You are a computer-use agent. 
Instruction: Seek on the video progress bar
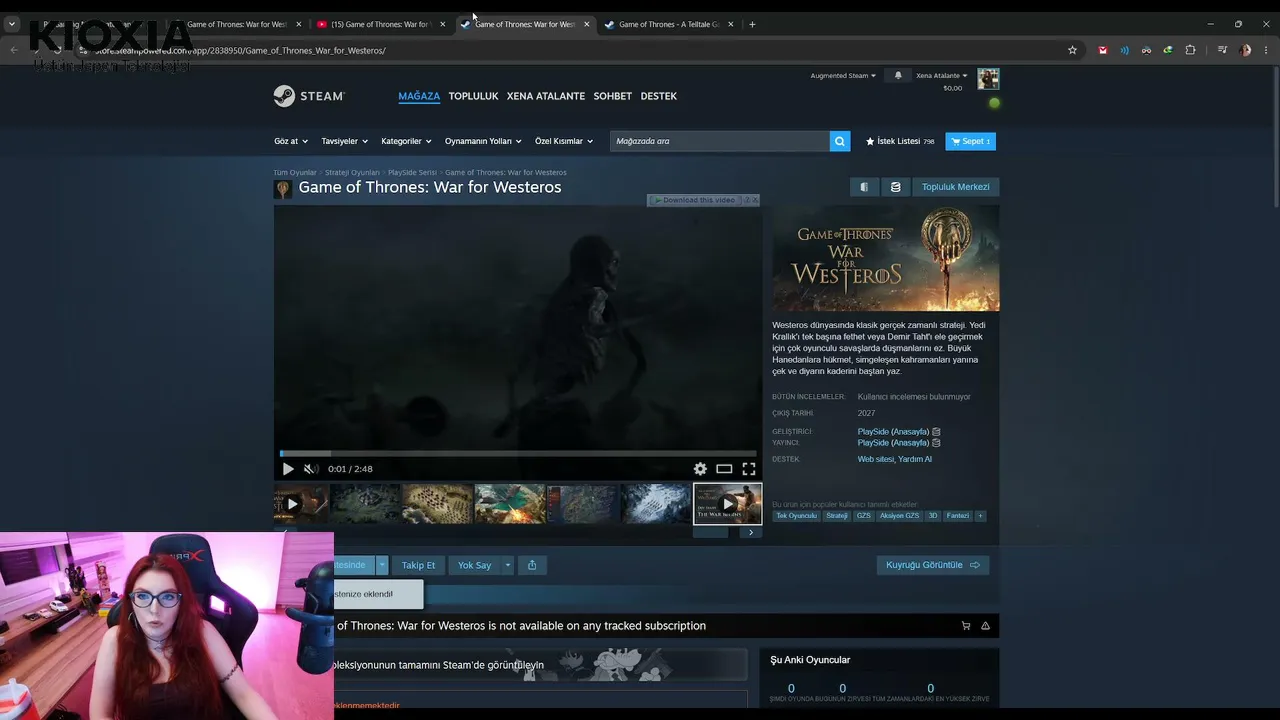click(x=518, y=453)
